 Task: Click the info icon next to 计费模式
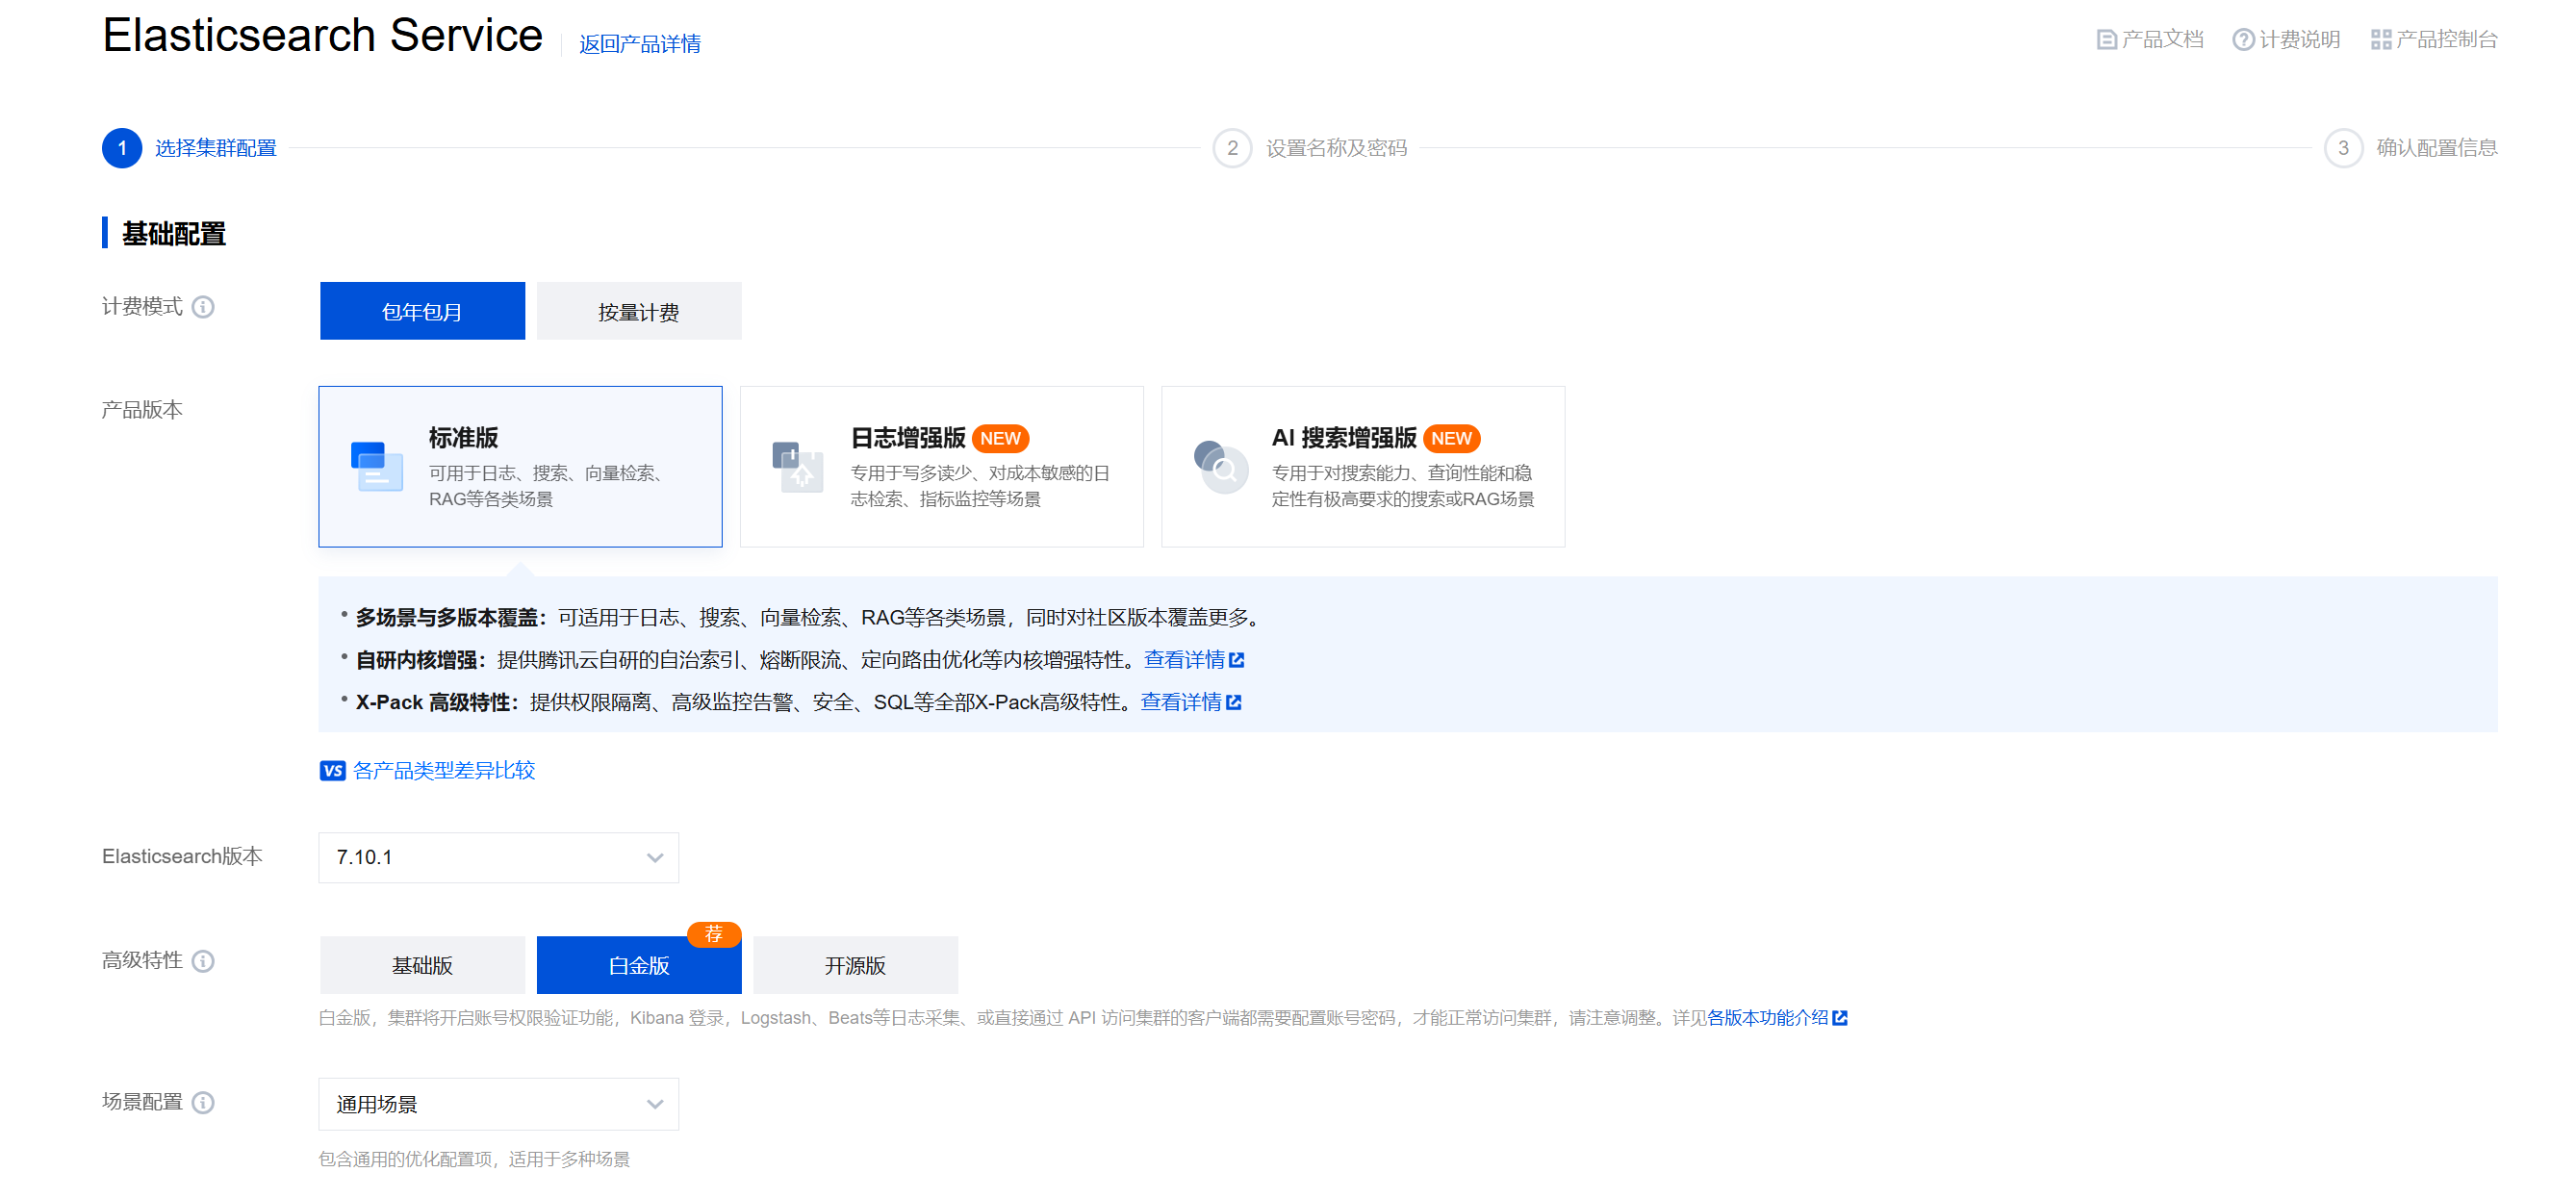click(x=203, y=307)
